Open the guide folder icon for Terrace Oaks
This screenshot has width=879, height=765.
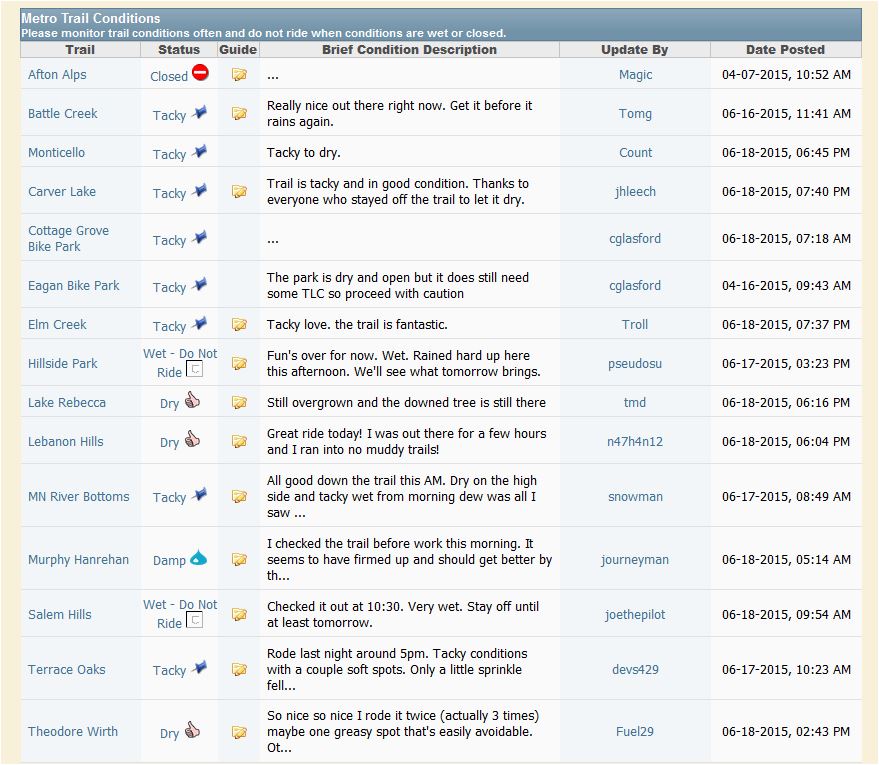point(239,670)
